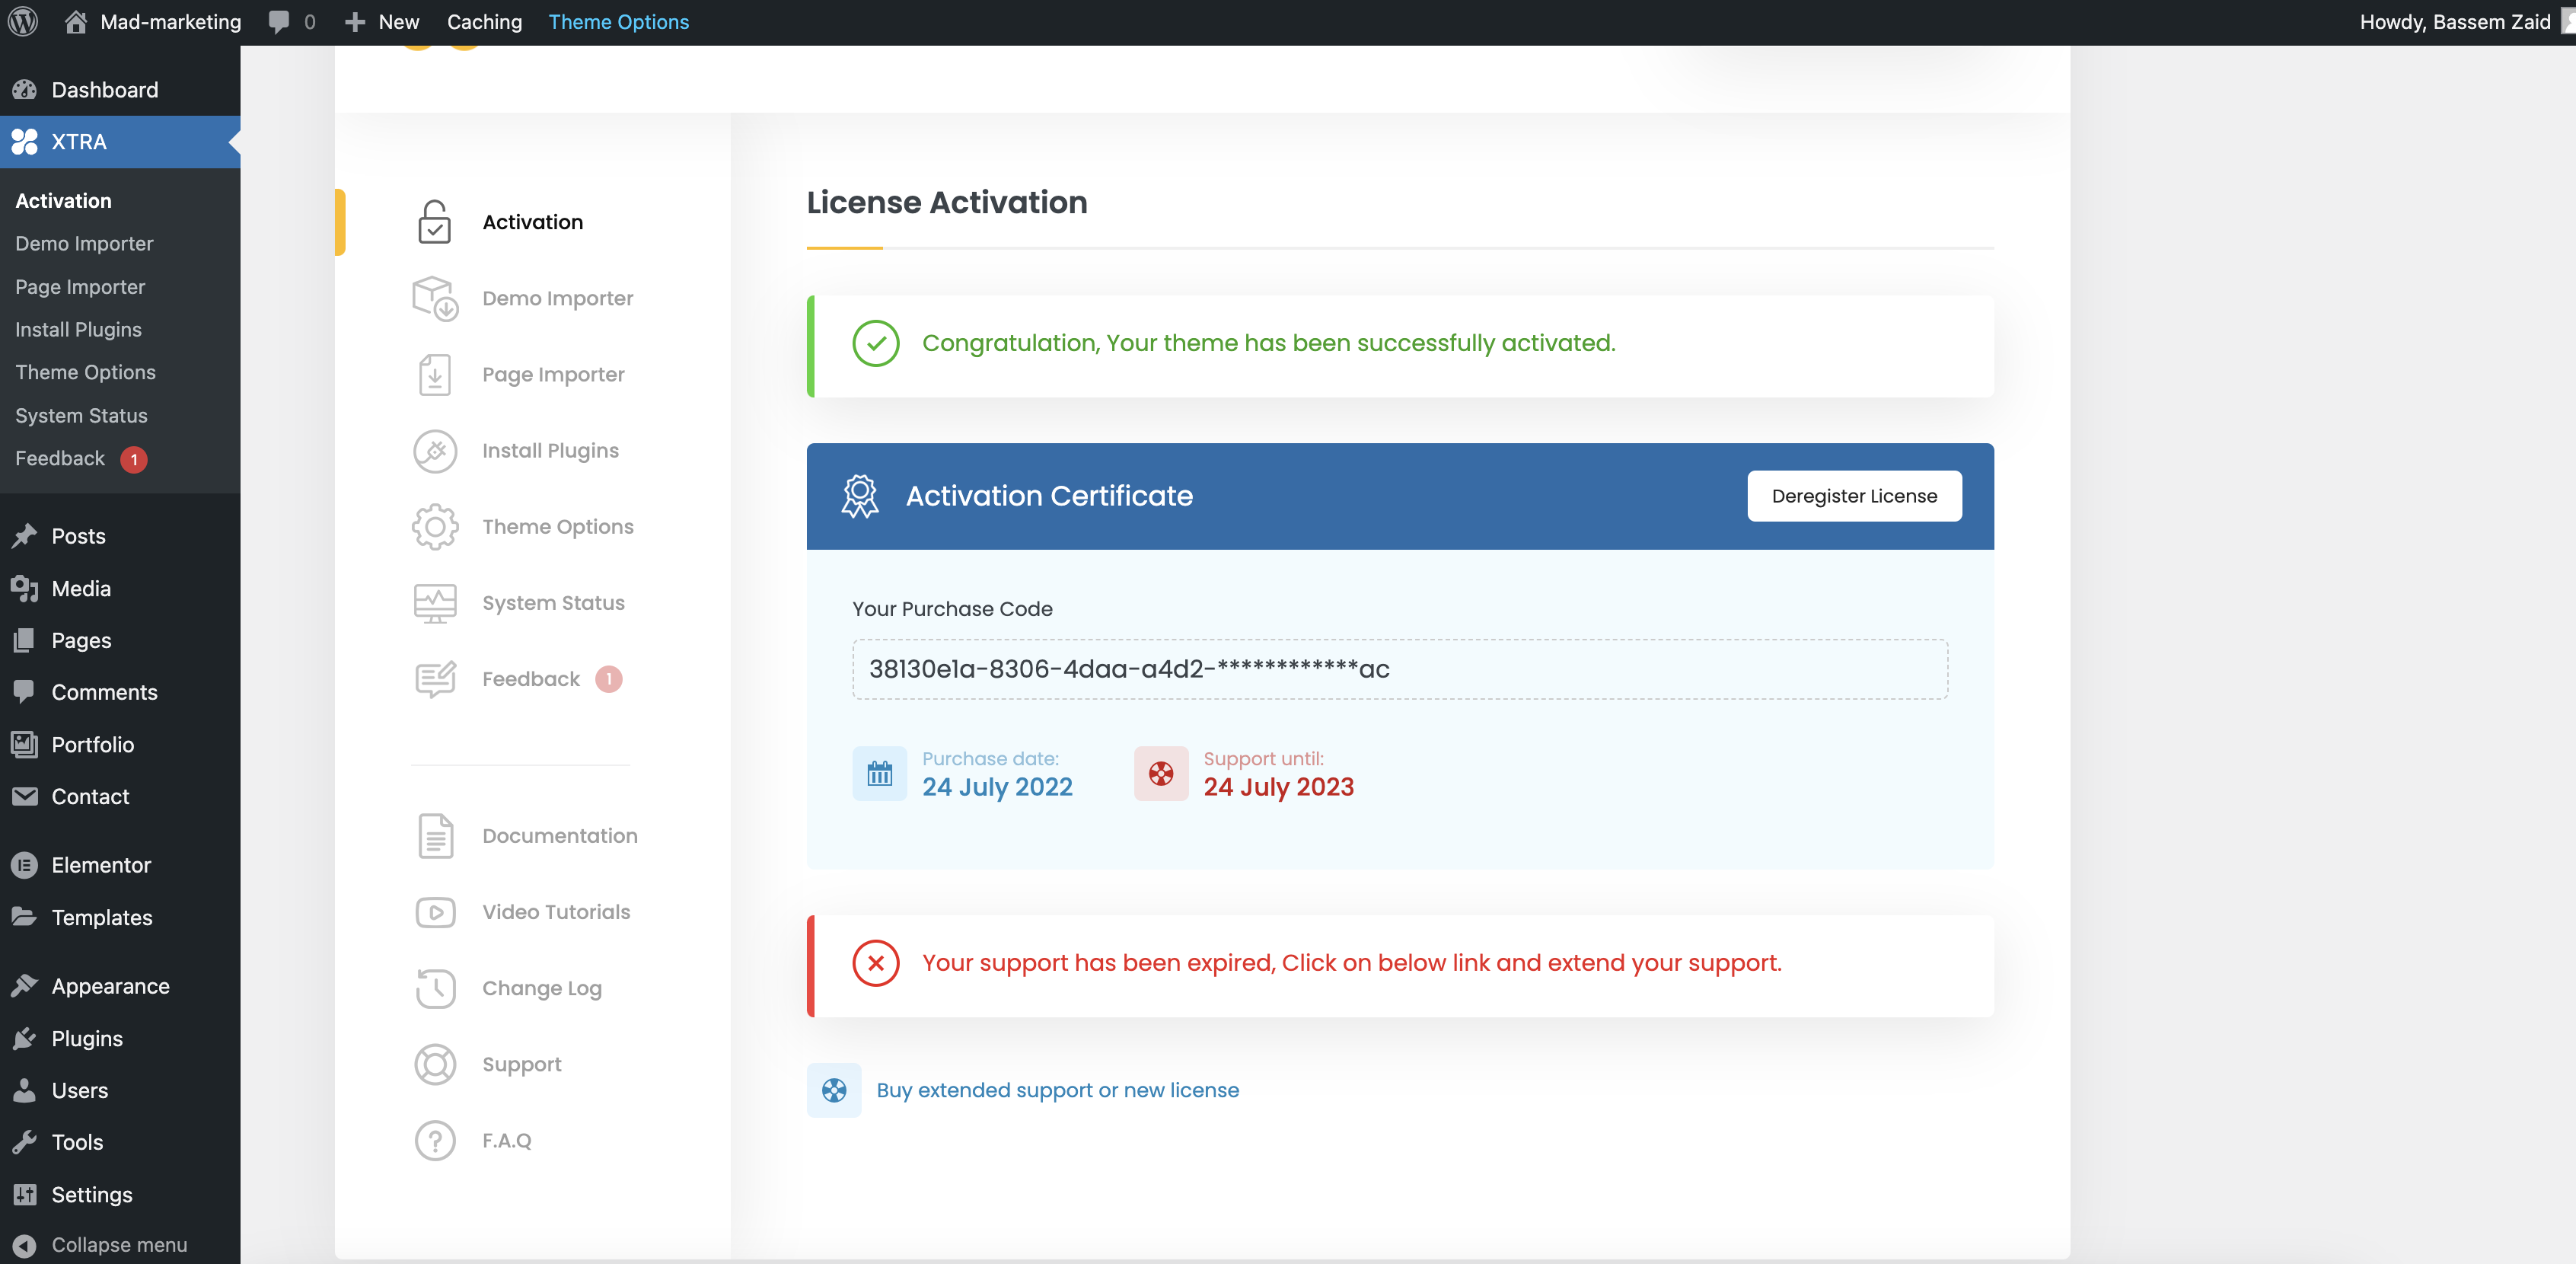Click the Collapse menu arrow icon
The width and height of the screenshot is (2576, 1264).
[25, 1245]
